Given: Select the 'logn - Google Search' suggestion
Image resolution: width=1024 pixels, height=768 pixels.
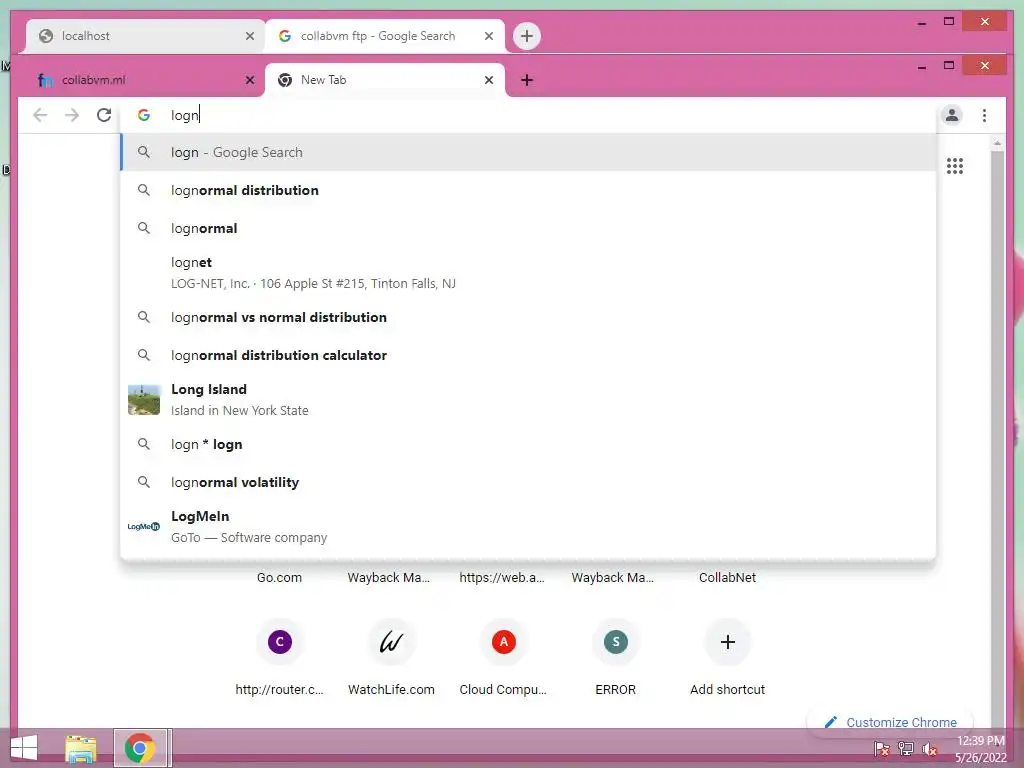Looking at the screenshot, I should (x=529, y=152).
